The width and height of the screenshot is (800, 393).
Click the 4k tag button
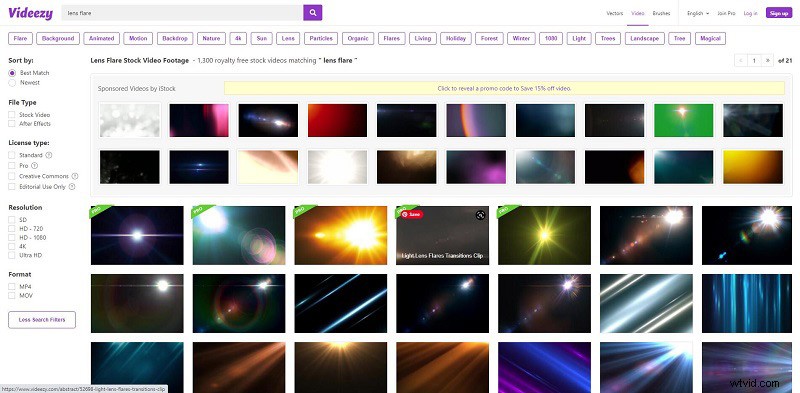(x=238, y=38)
